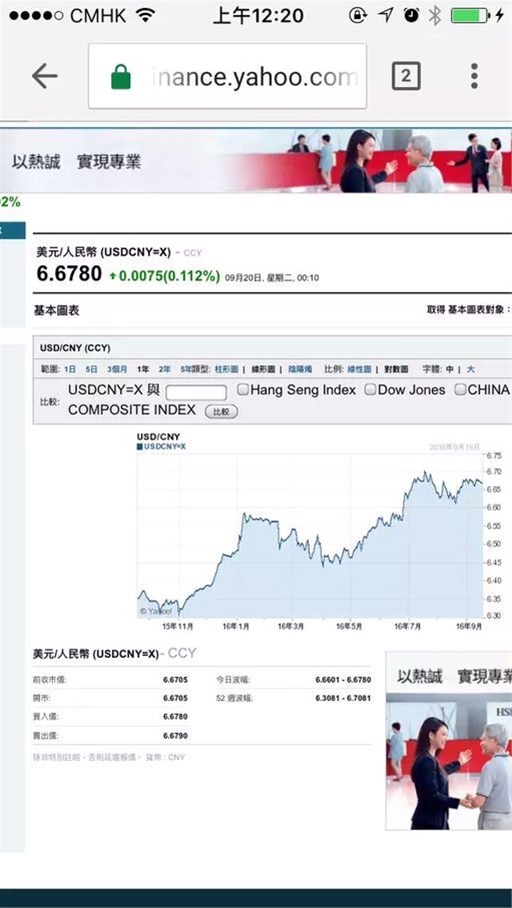Select the 1年 chart range
The image size is (512, 908).
pyautogui.click(x=142, y=369)
